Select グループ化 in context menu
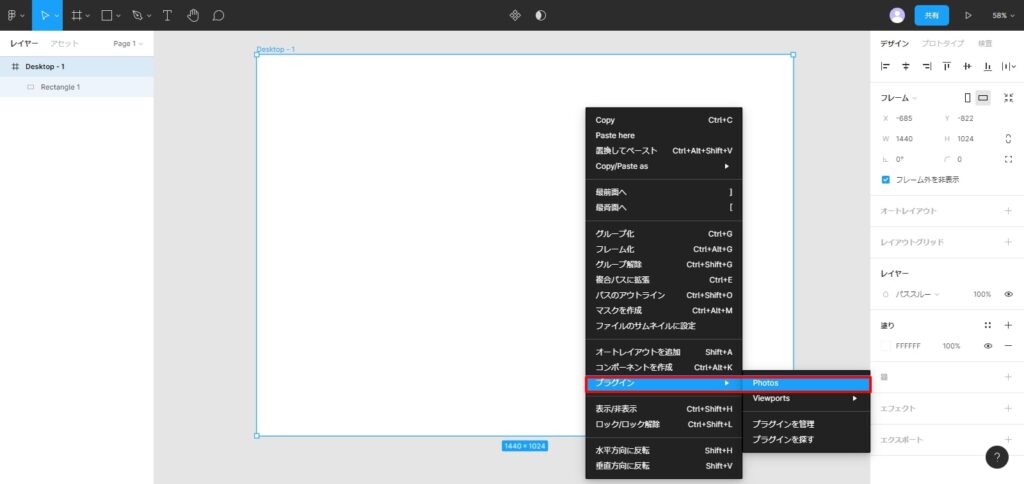Viewport: 1024px width, 484px height. [x=615, y=234]
